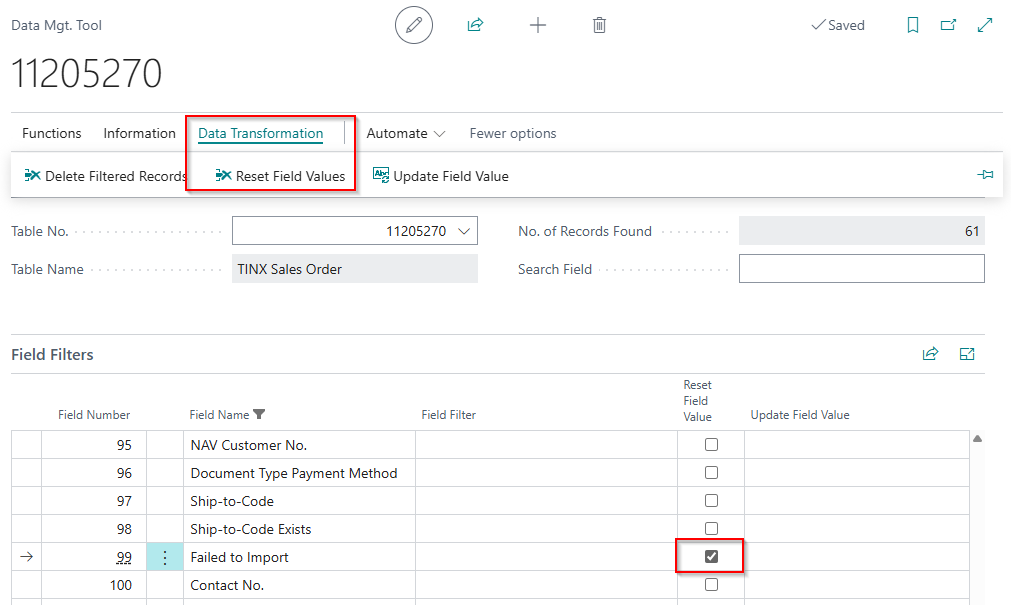This screenshot has height=605, width=1011.
Task: Open the Information menu
Action: coord(139,134)
